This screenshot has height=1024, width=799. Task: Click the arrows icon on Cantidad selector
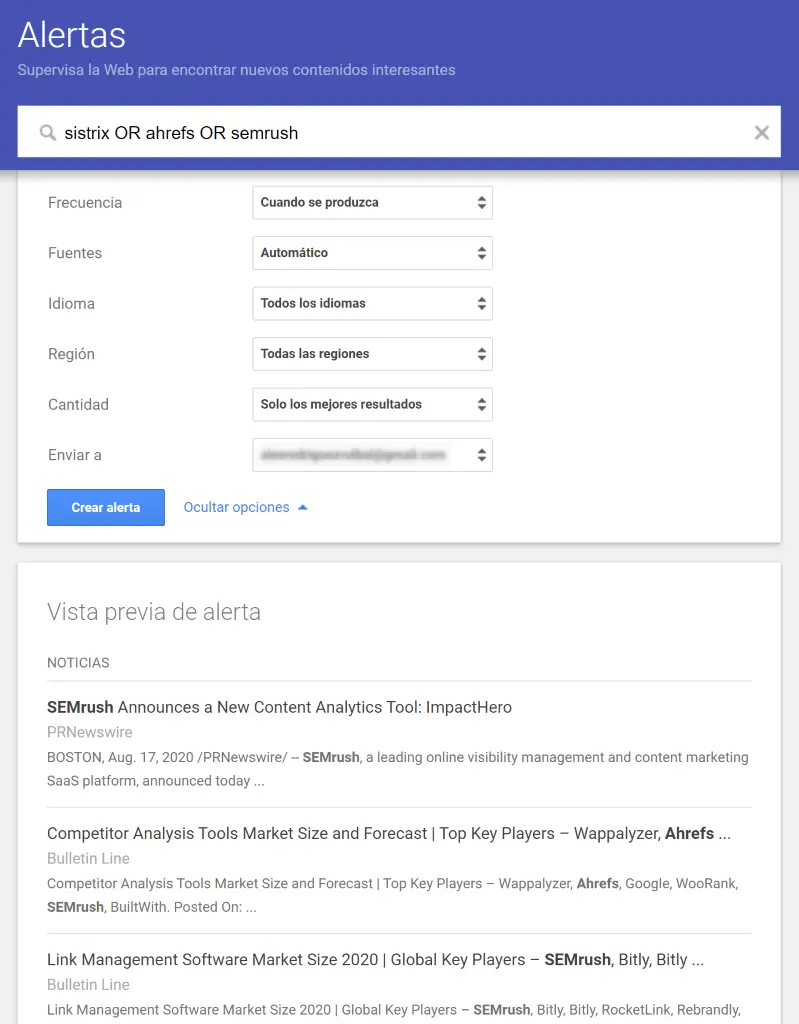click(x=483, y=404)
